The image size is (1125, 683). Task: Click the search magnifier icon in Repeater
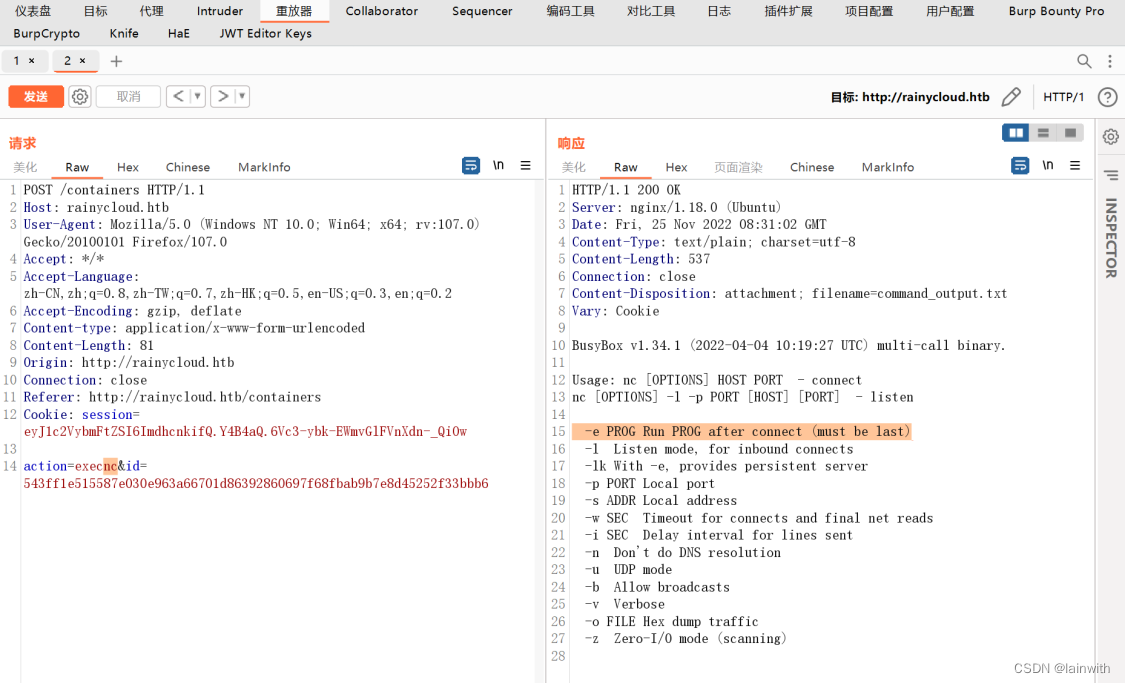[x=1084, y=61]
